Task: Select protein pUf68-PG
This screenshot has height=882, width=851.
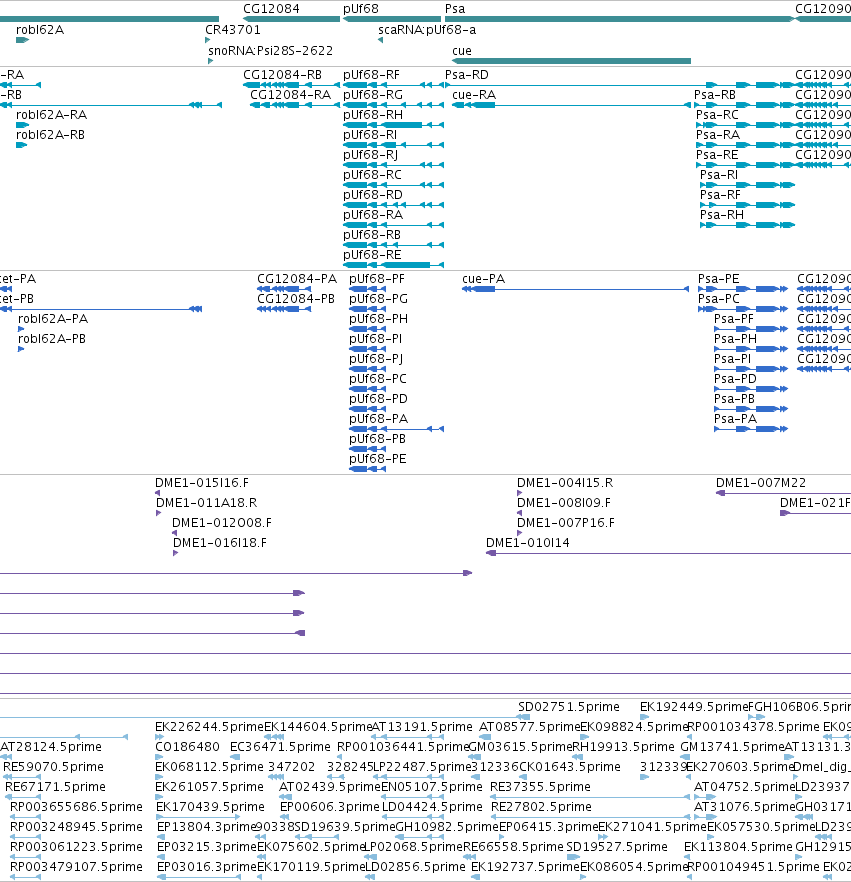Action: 379,299
